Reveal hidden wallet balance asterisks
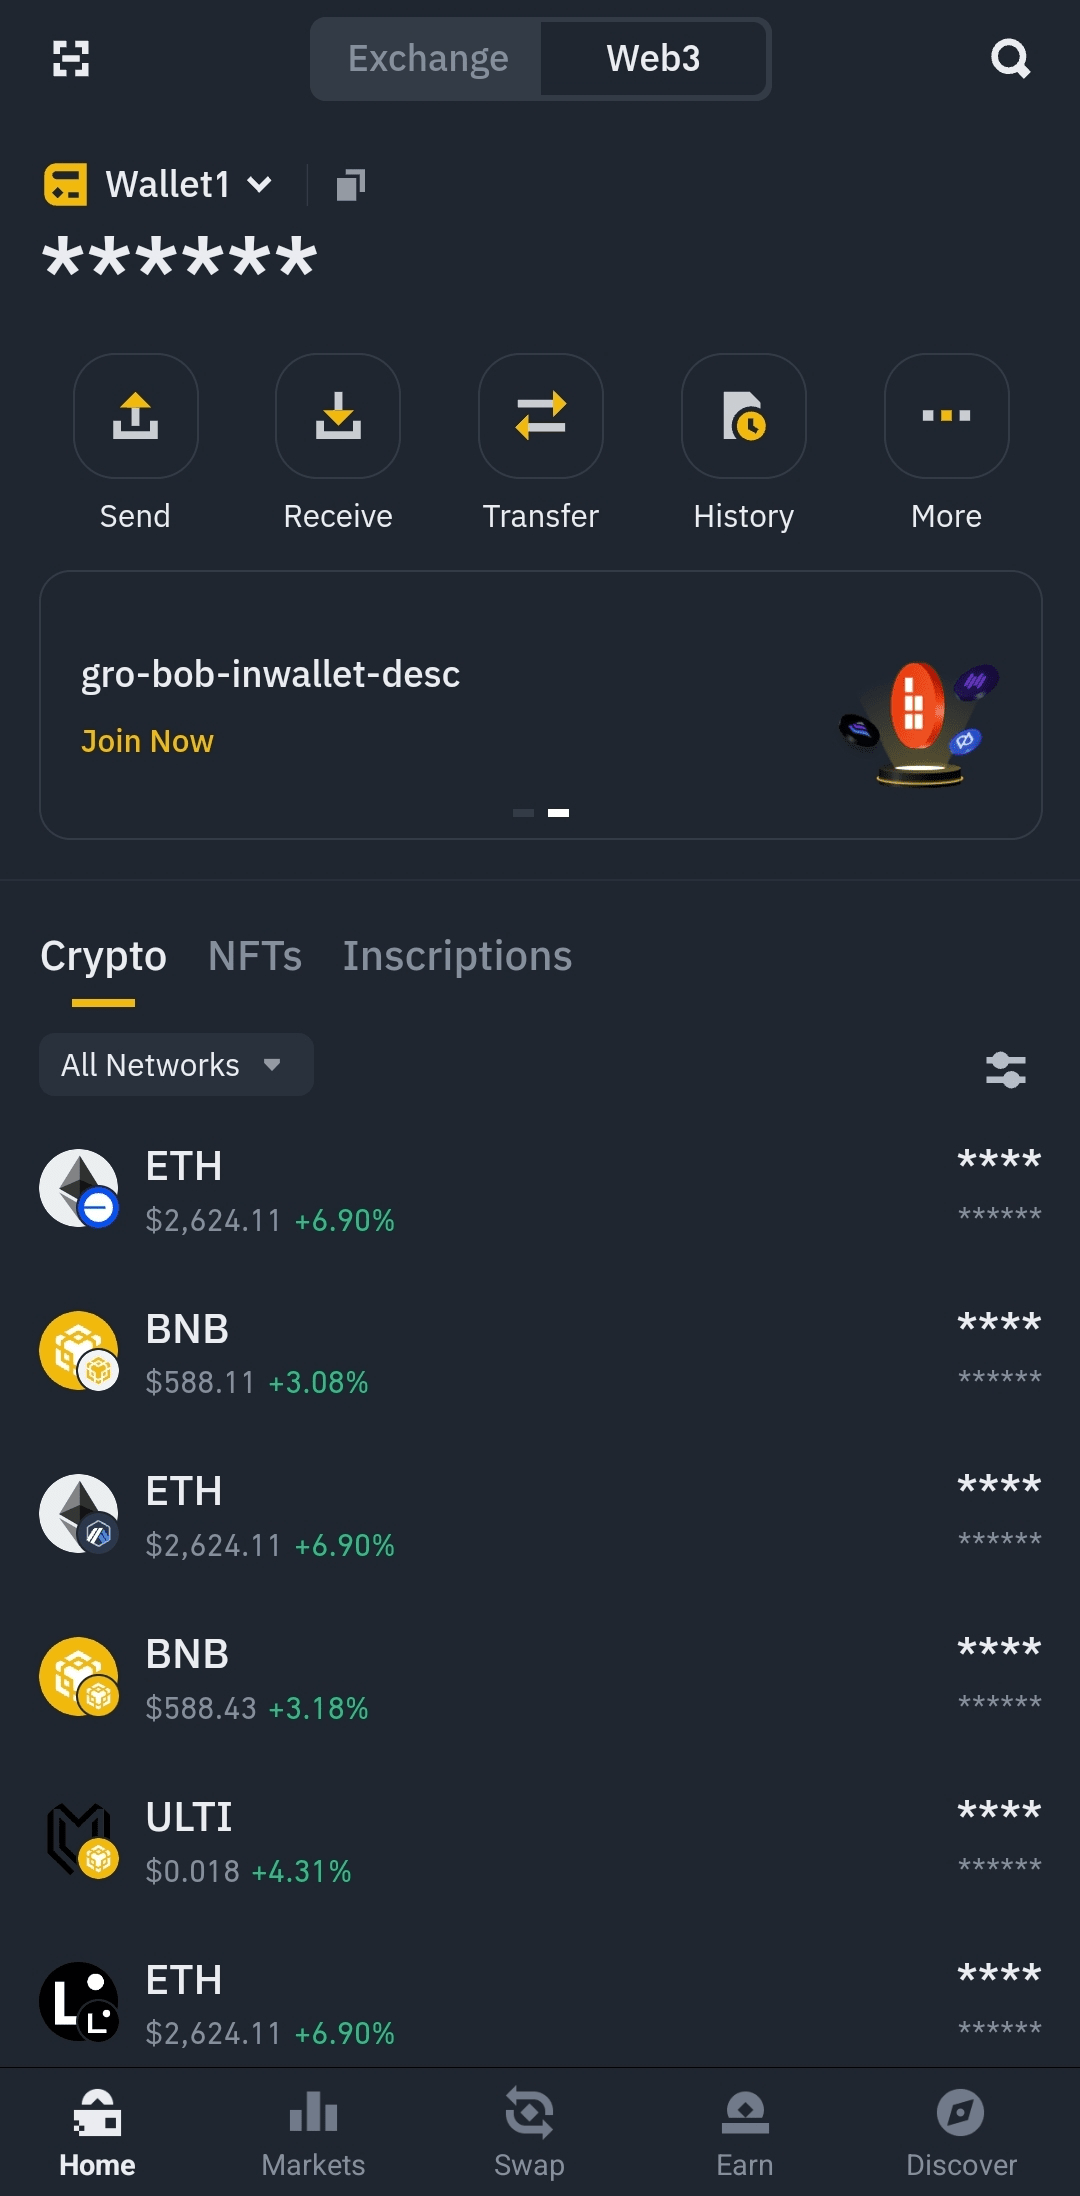 (180, 258)
